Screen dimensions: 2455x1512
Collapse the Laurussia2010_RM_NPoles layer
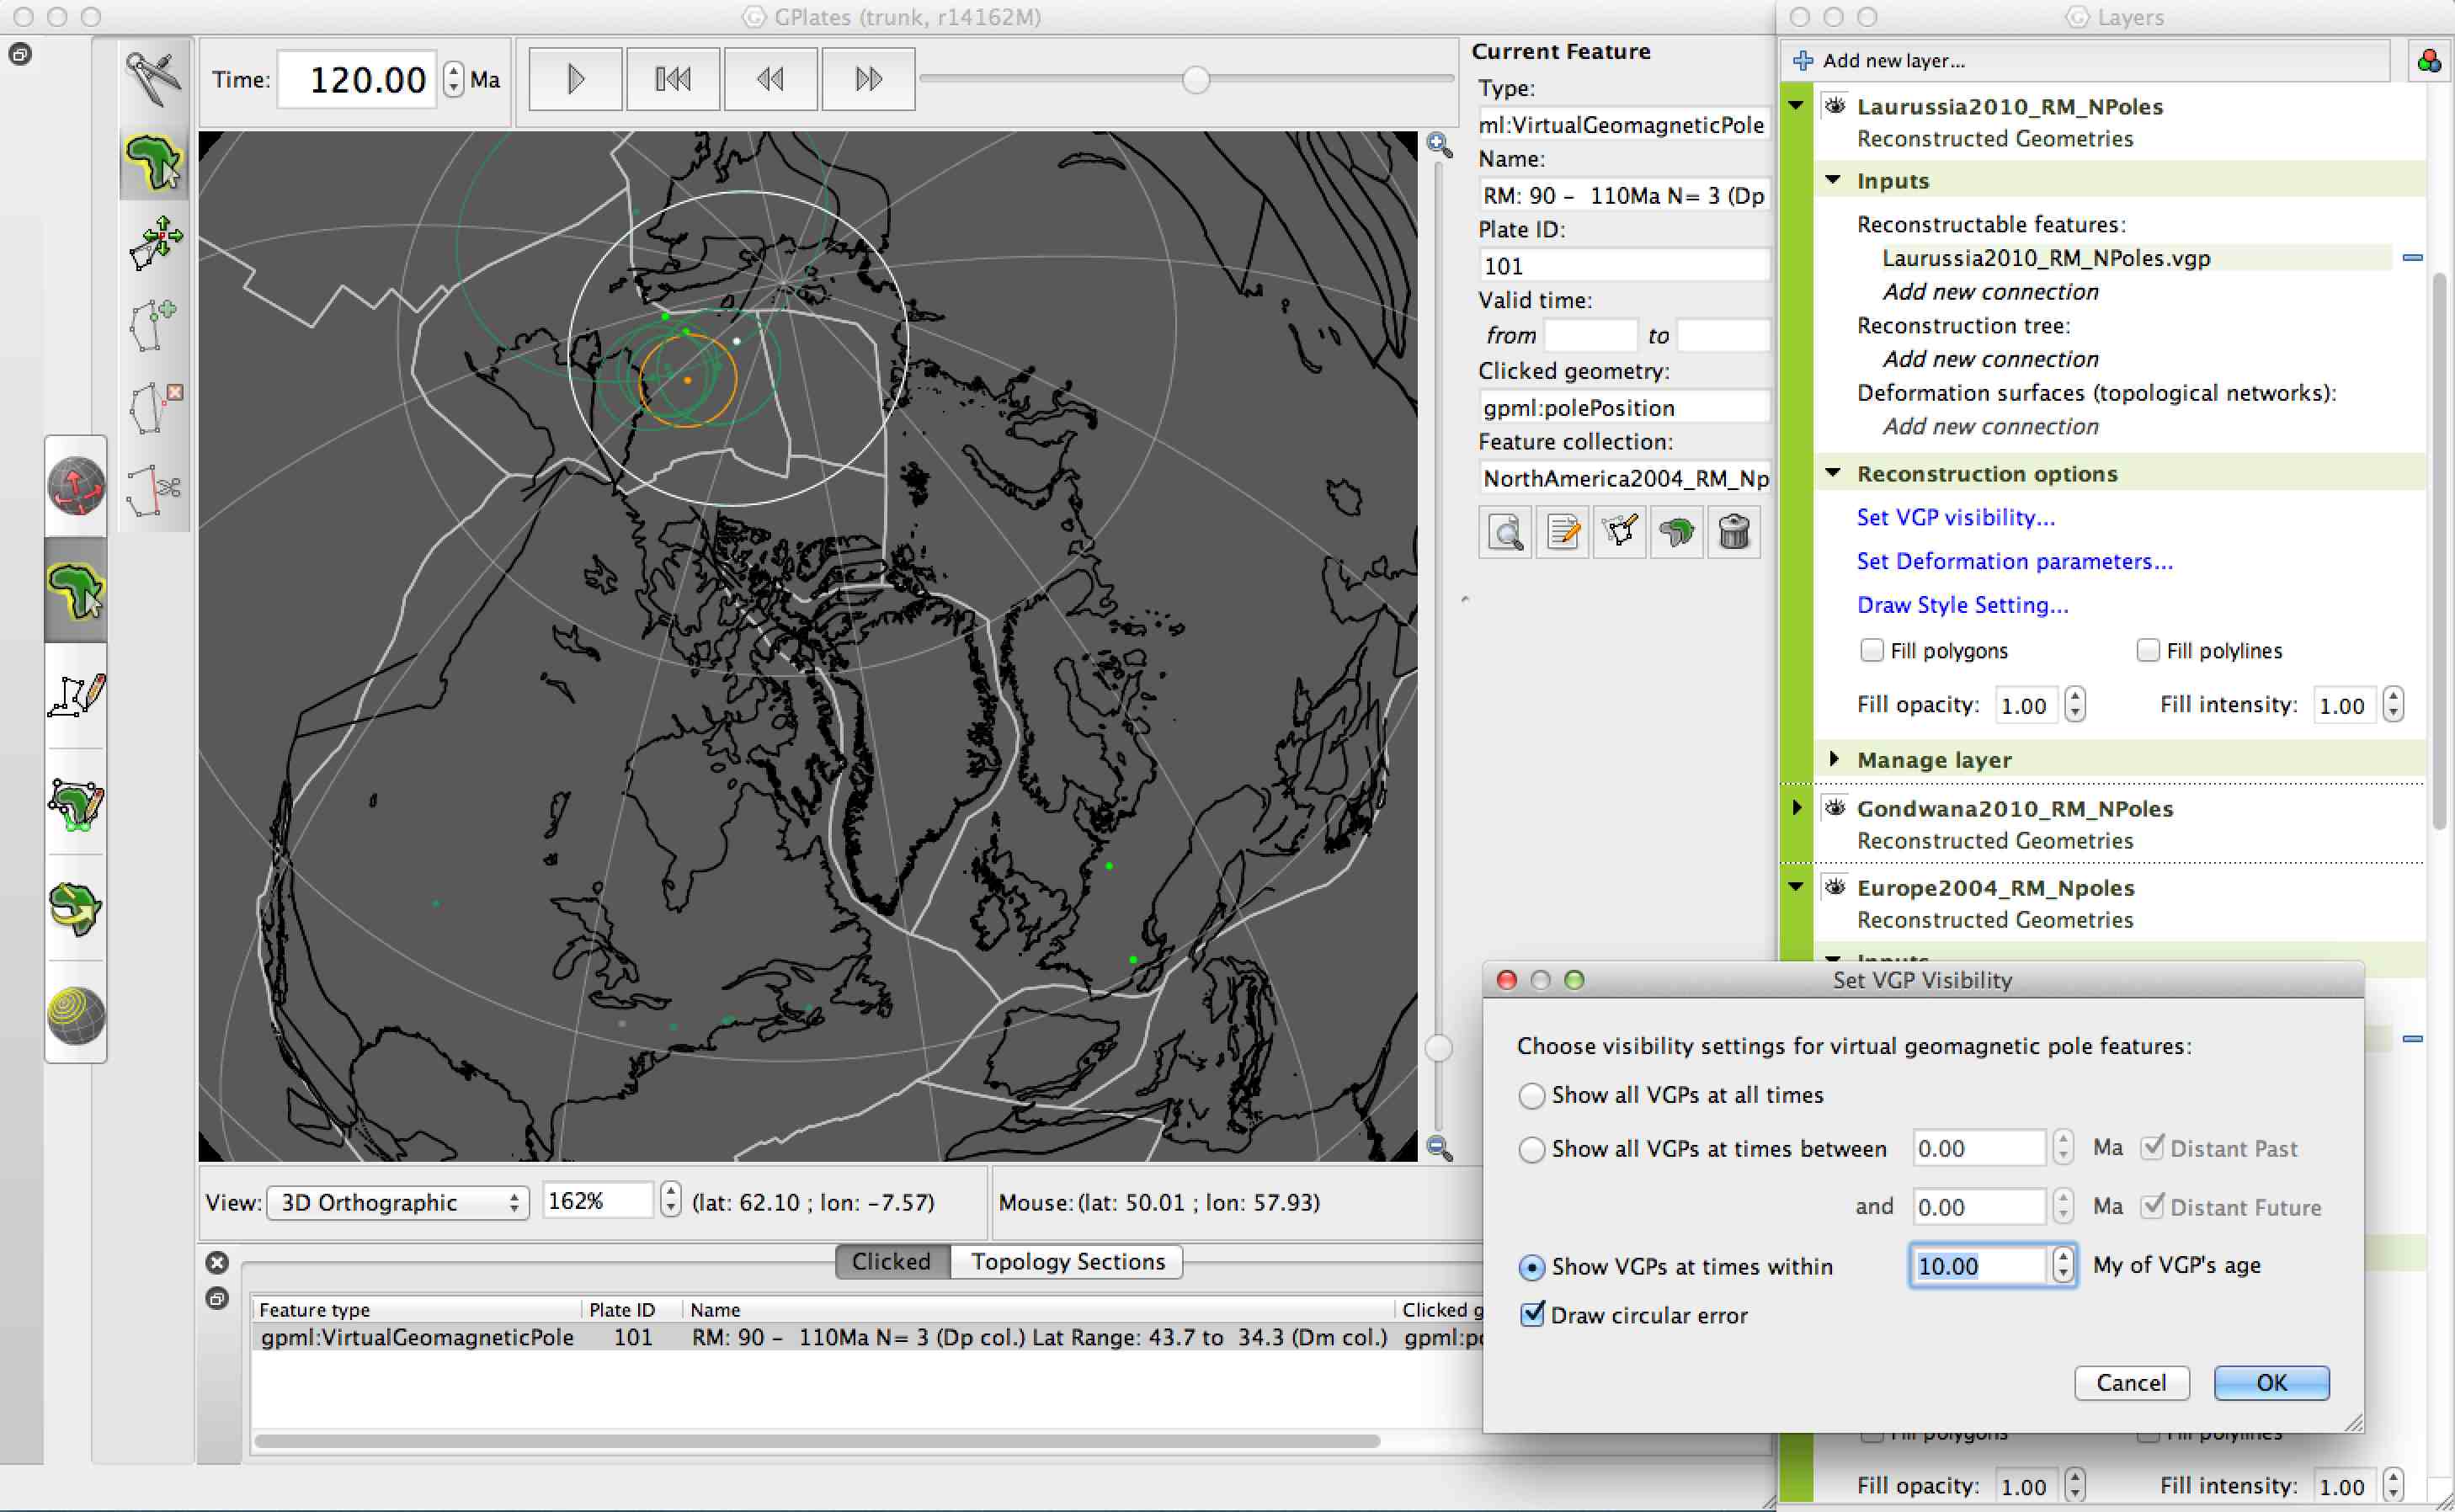[1796, 106]
